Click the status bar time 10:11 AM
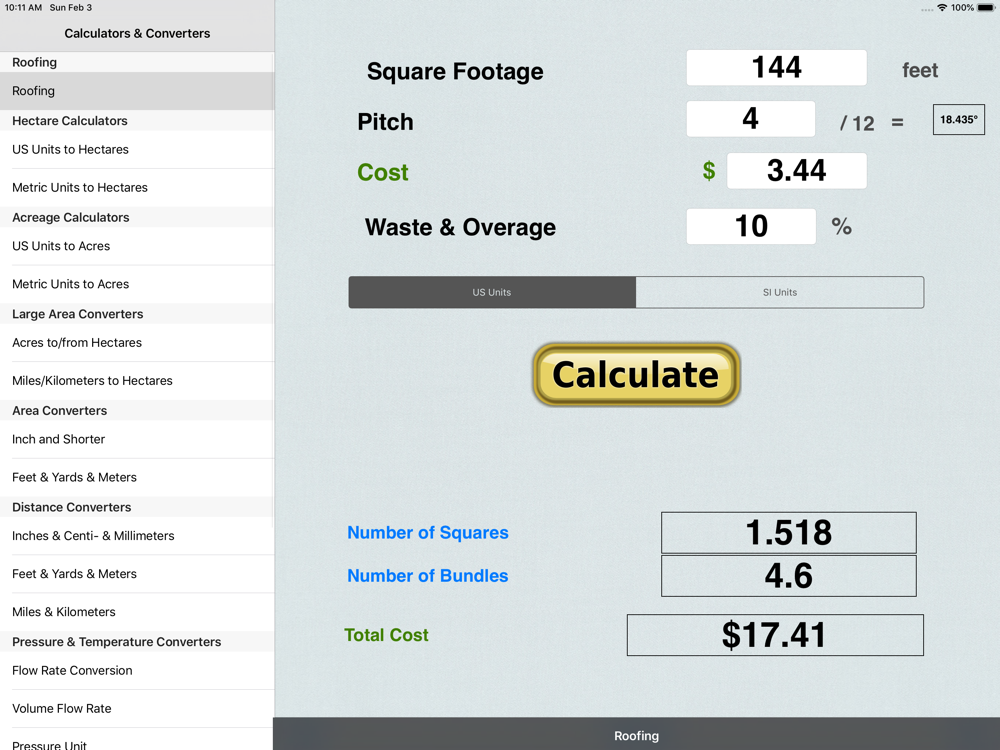This screenshot has width=1000, height=750. click(x=23, y=8)
